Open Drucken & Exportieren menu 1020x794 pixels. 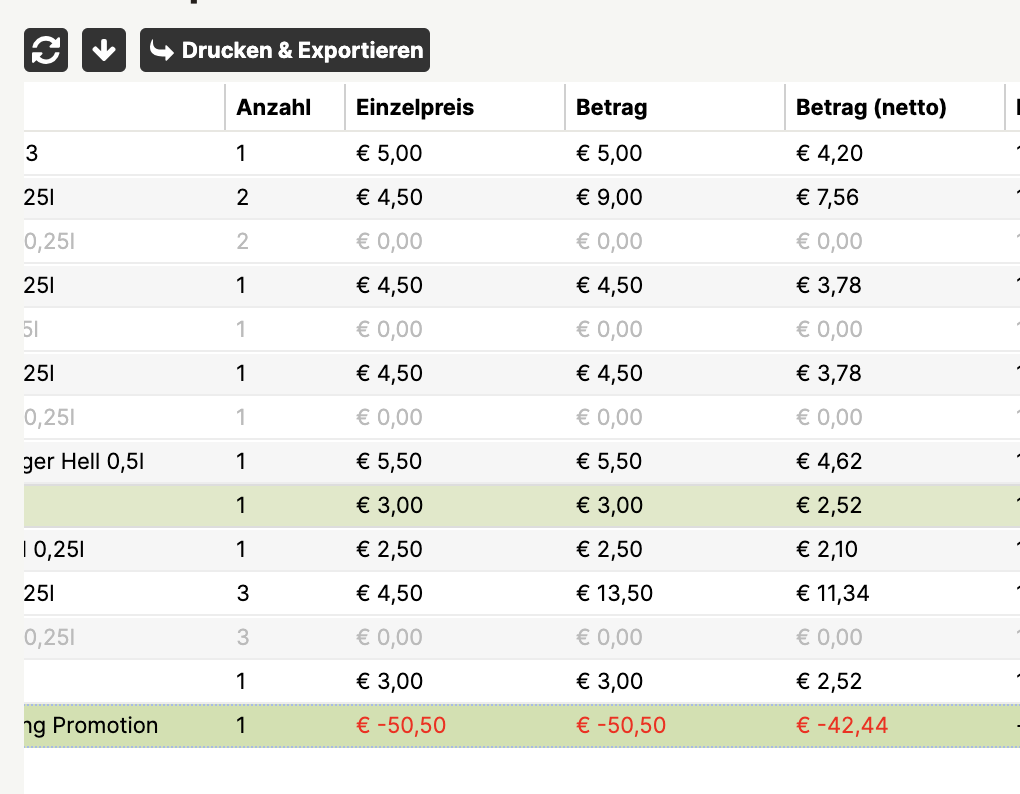(285, 50)
